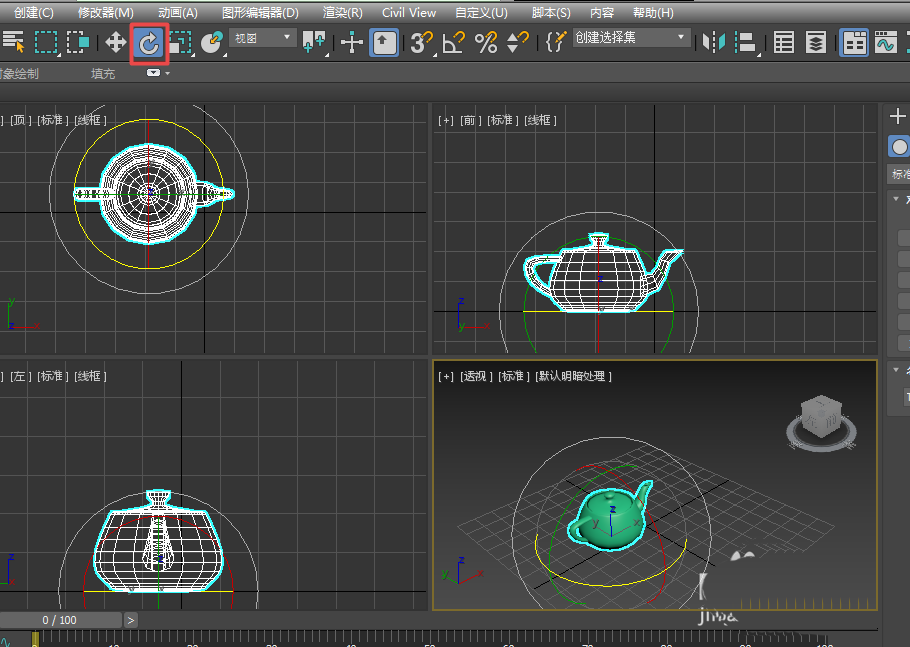Image resolution: width=910 pixels, height=647 pixels.
Task: Activate the Select and Rotate tool
Action: 148,42
